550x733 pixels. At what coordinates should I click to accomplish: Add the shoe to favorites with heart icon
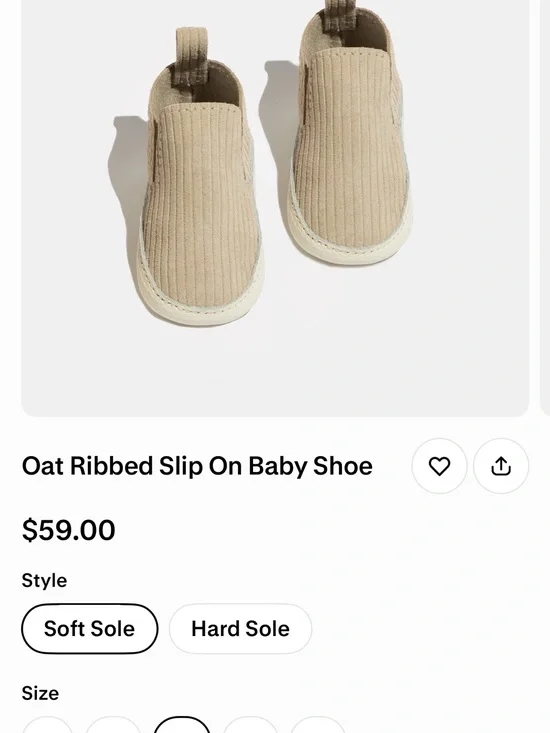(439, 466)
